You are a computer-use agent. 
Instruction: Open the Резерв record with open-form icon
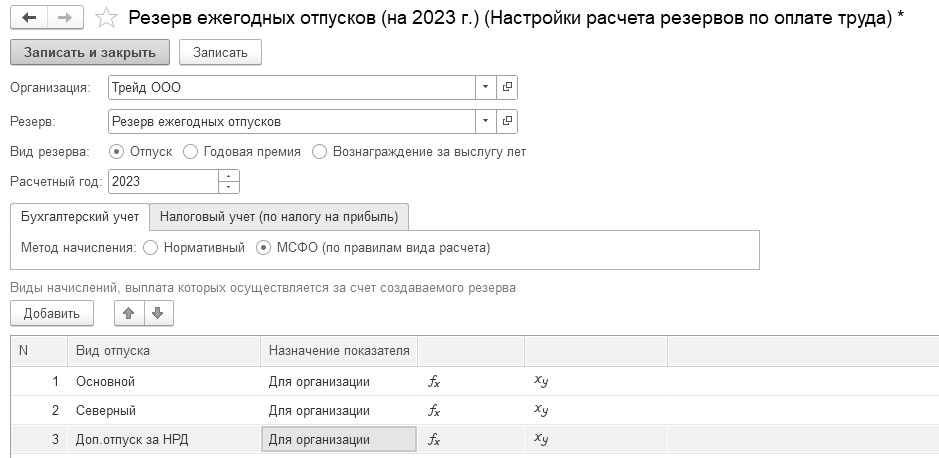tap(507, 122)
